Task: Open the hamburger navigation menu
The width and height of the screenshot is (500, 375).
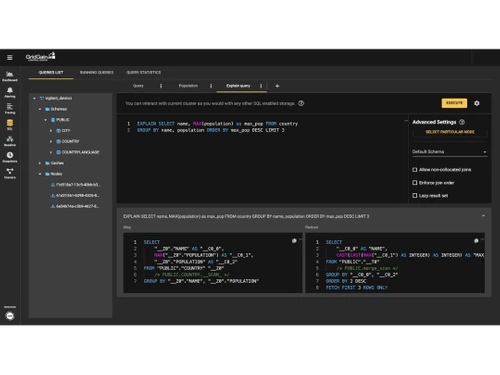Action: (x=10, y=57)
